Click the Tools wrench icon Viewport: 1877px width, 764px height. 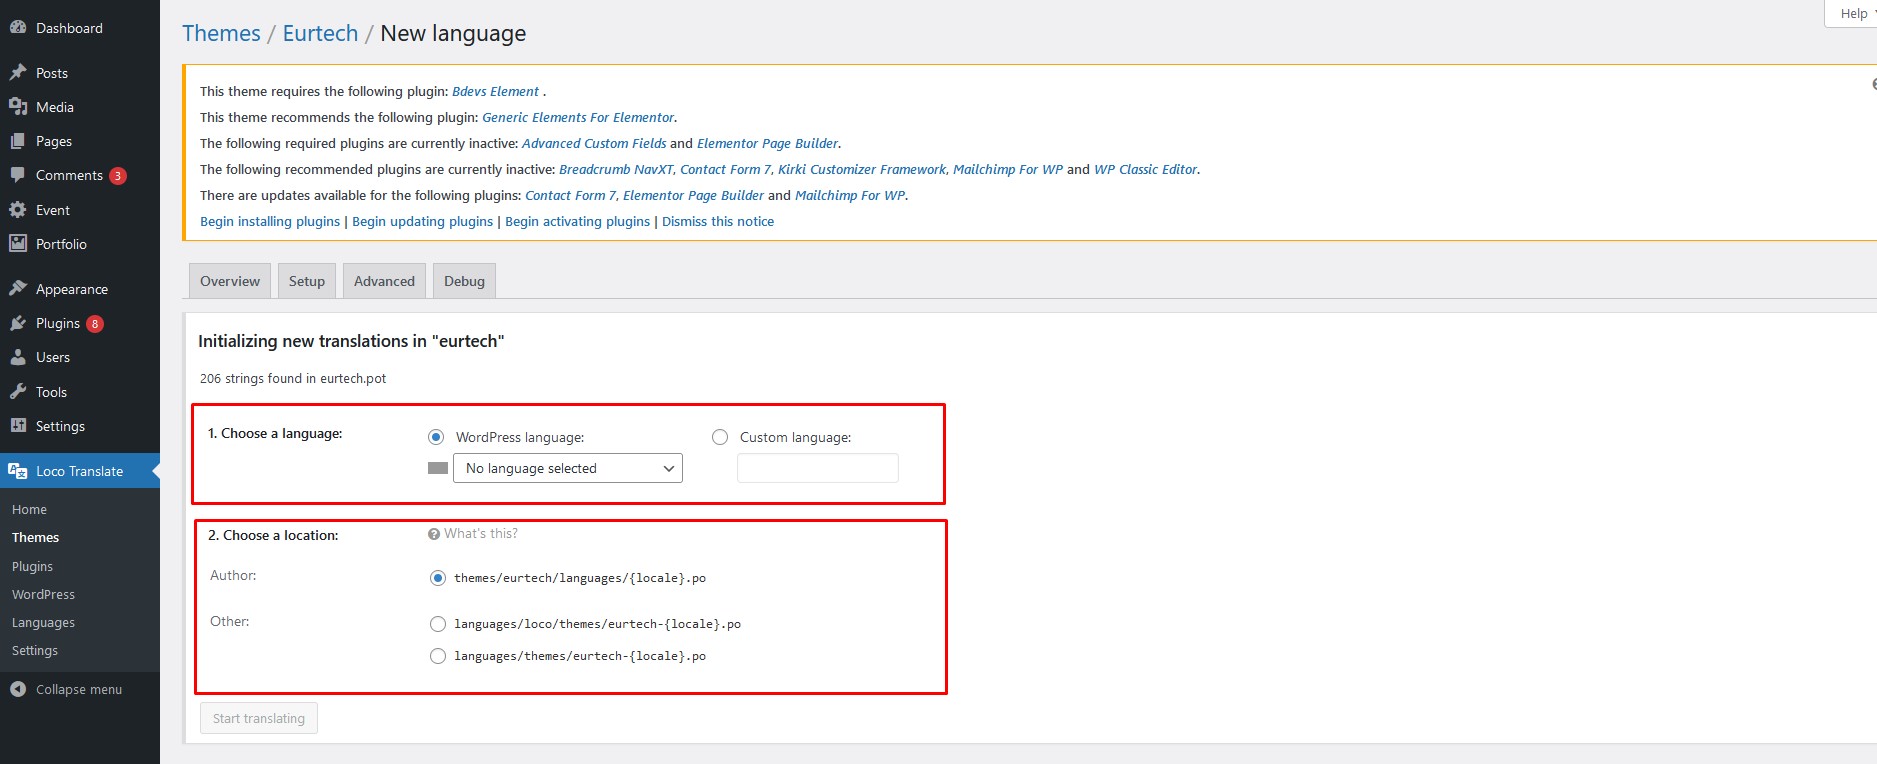coord(18,392)
